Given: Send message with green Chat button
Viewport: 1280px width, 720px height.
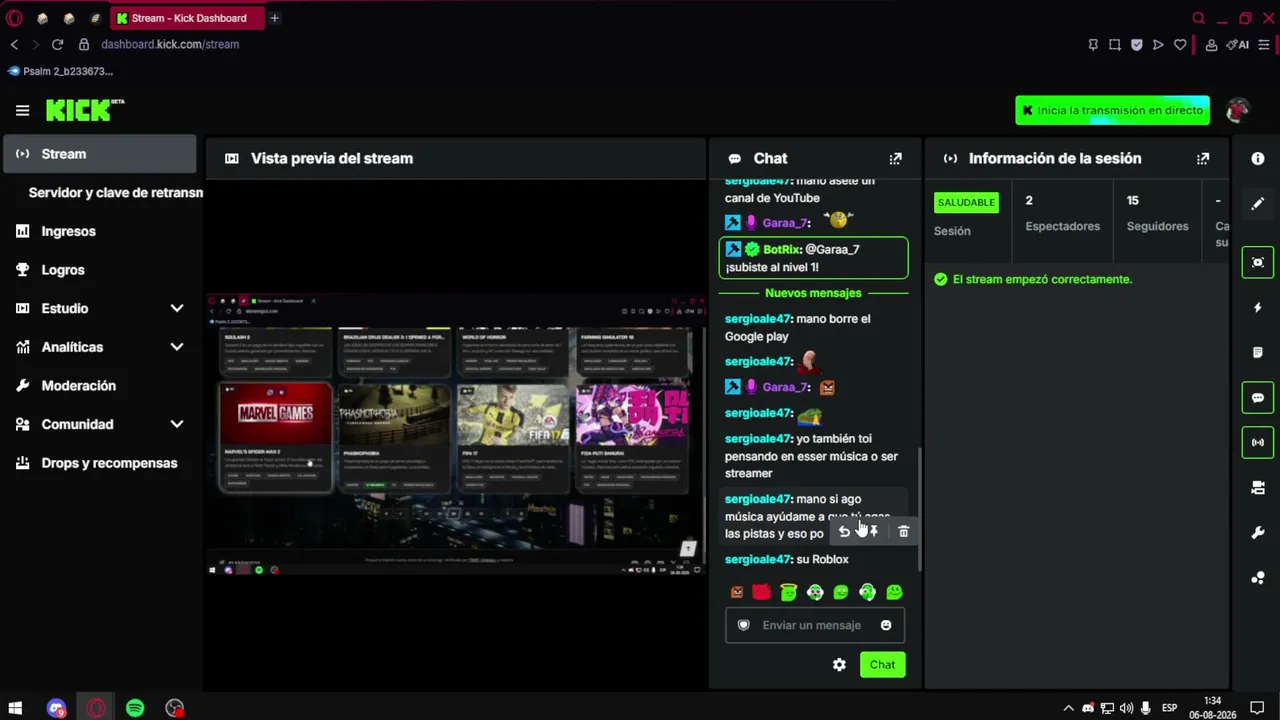Looking at the screenshot, I should pos(882,665).
